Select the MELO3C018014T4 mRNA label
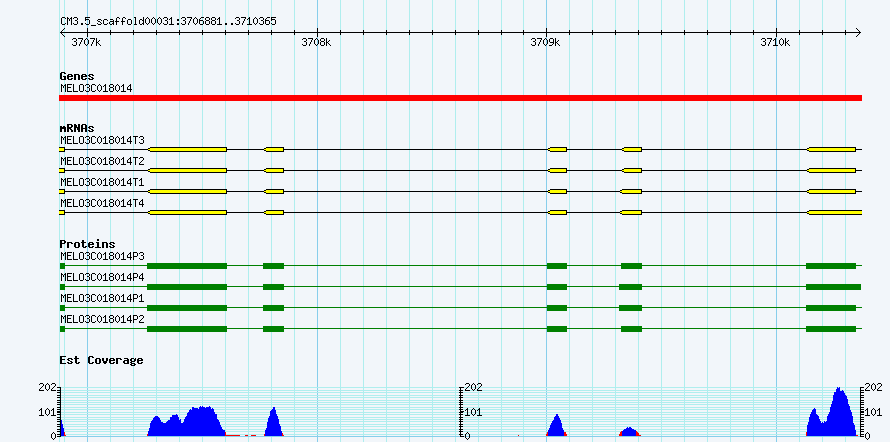 [102, 203]
